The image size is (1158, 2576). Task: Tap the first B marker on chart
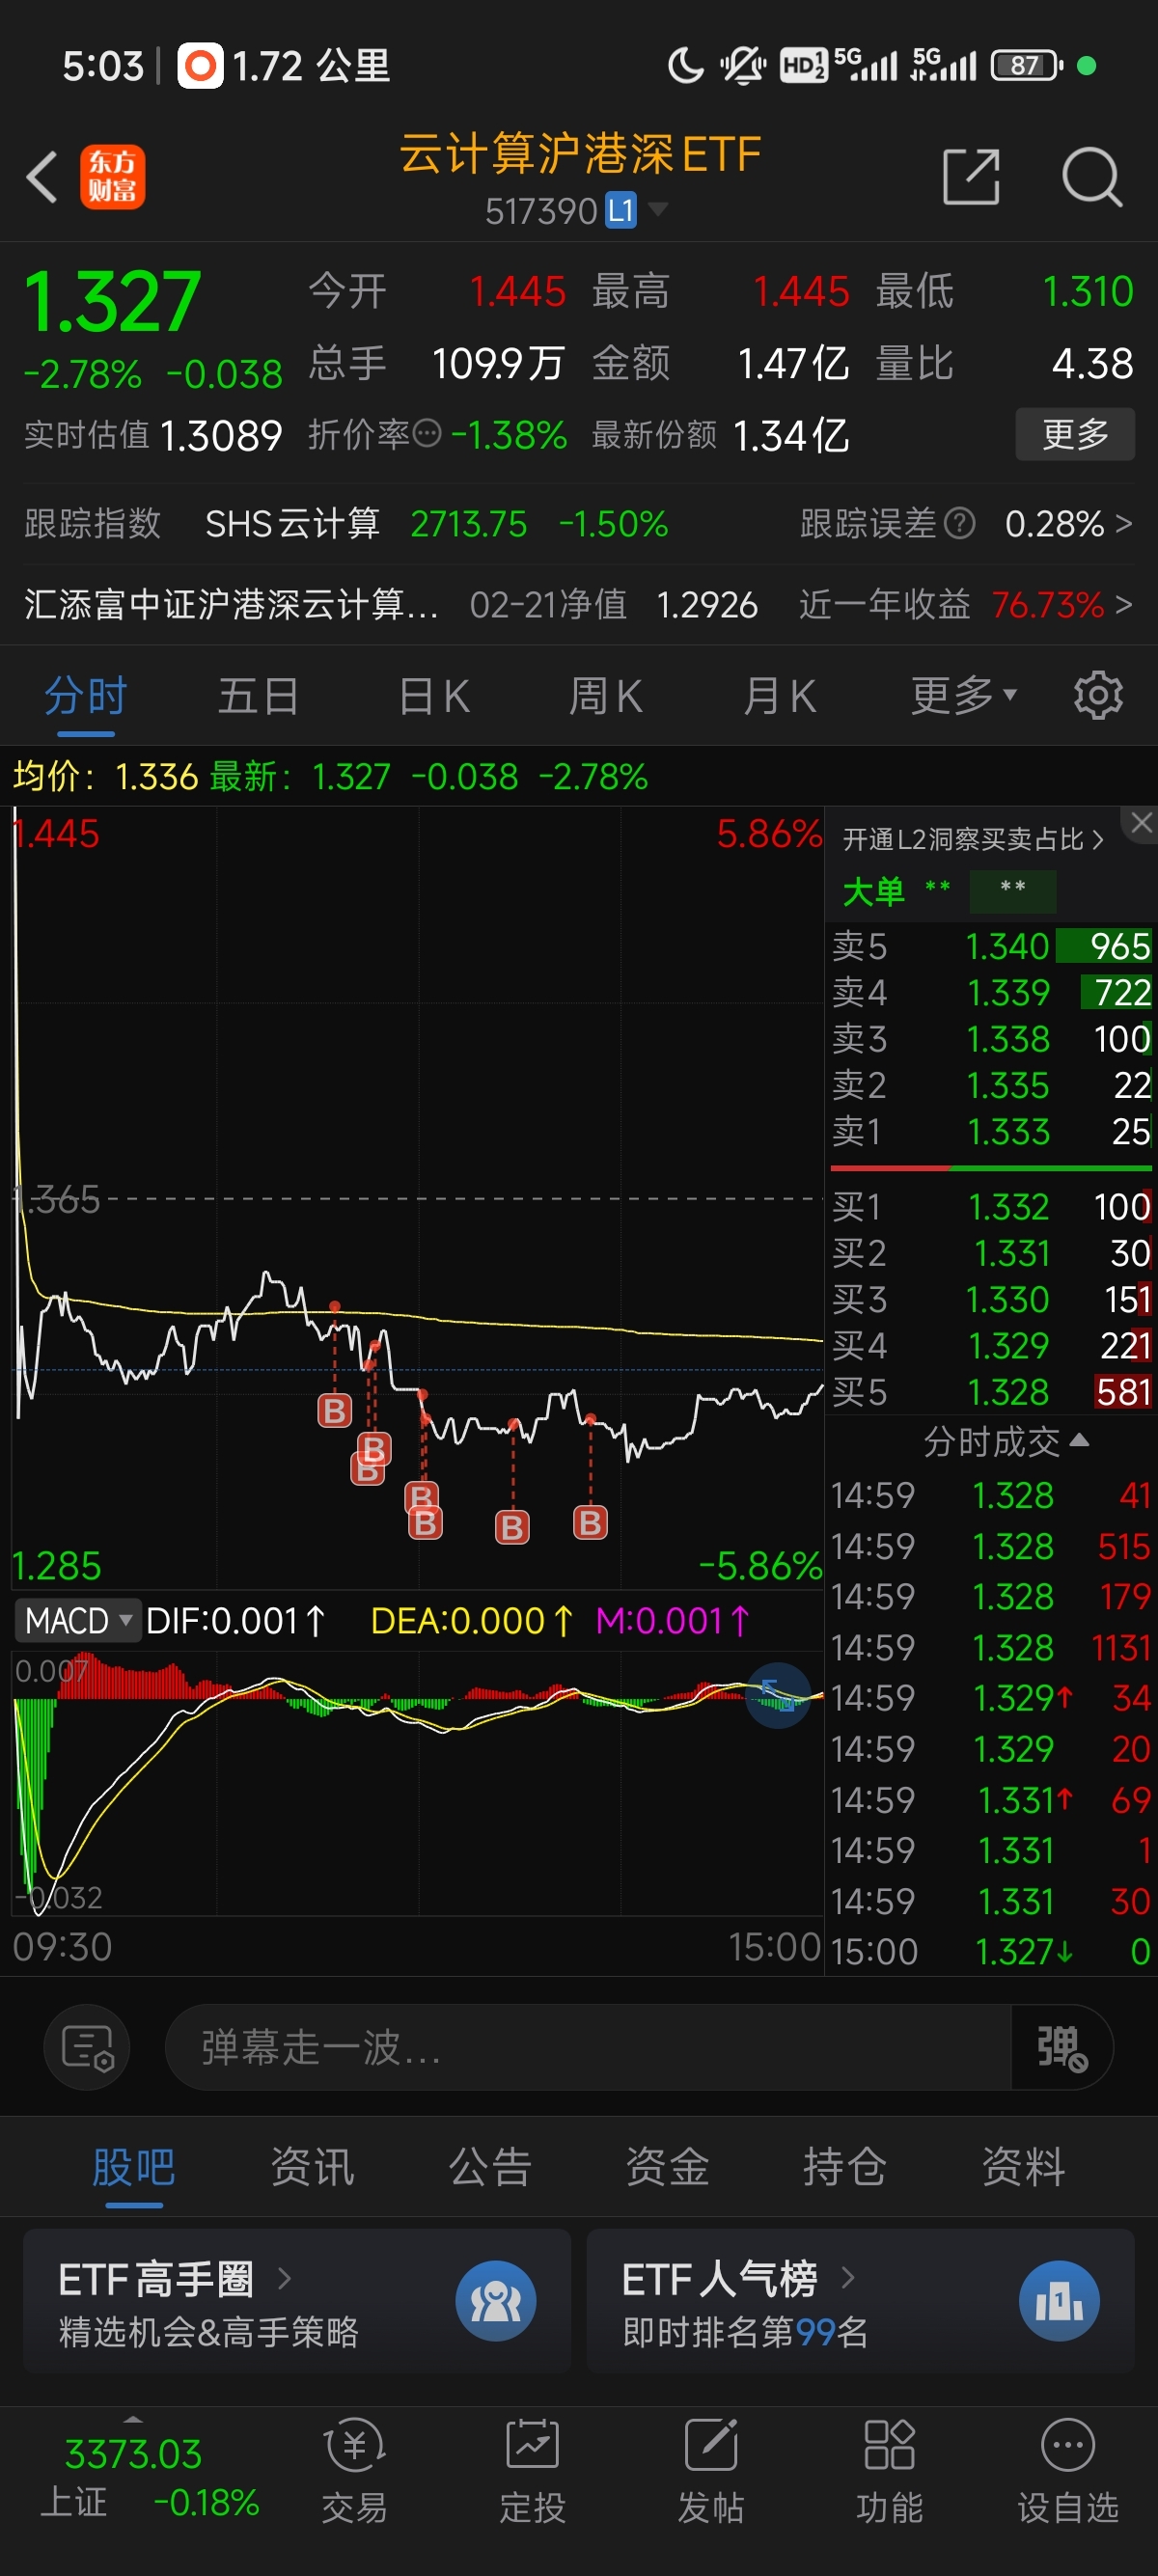(x=334, y=1411)
